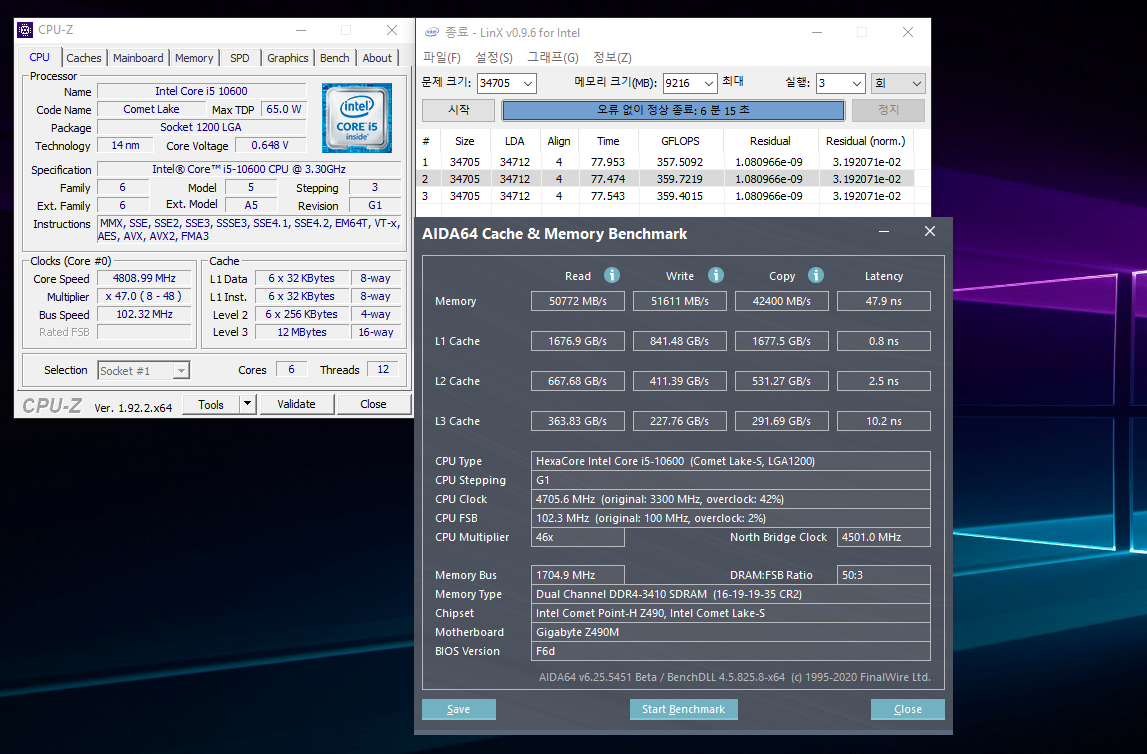Switch to the Bench tab
The height and width of the screenshot is (754, 1147).
pos(335,58)
